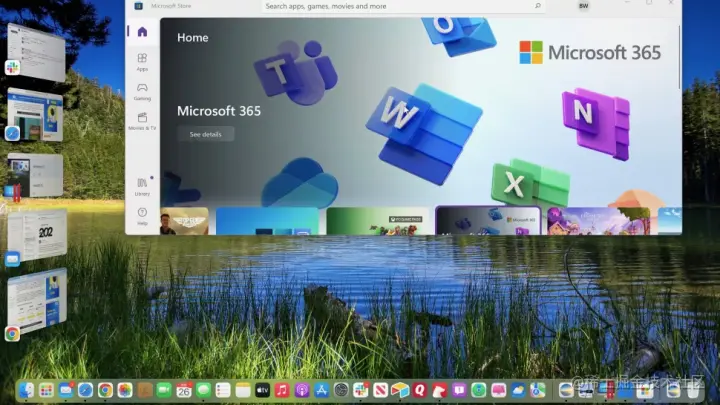Open Photos from the Dock
Viewport: 720px width, 405px height.
pos(125,390)
